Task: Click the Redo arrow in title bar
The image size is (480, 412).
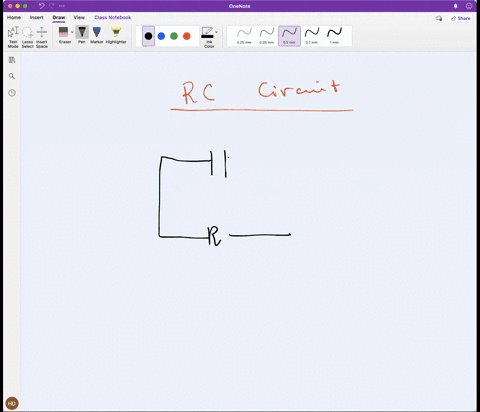Action: 52,6
